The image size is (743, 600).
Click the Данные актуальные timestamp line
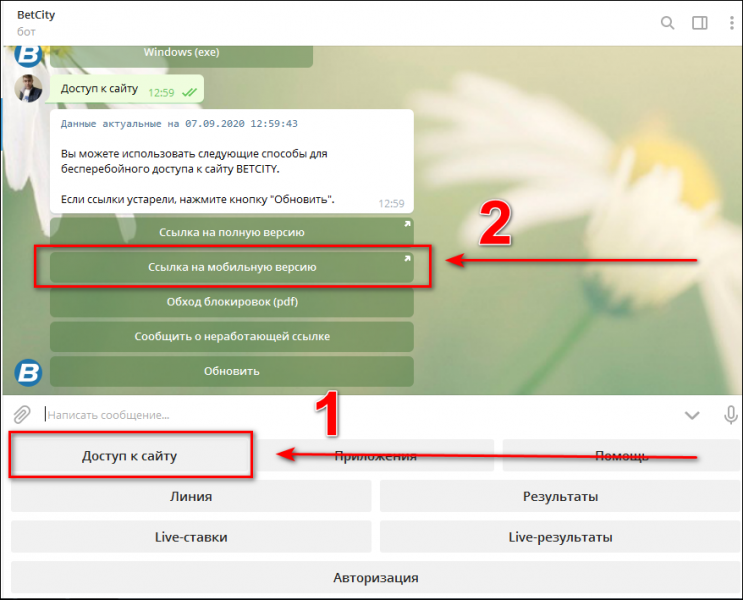click(179, 124)
